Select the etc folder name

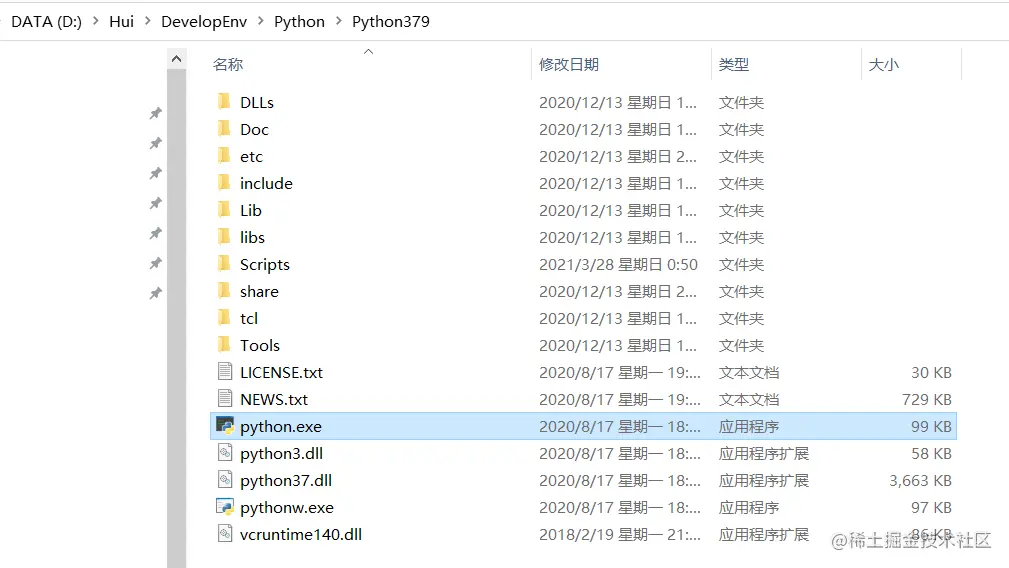tap(251, 156)
